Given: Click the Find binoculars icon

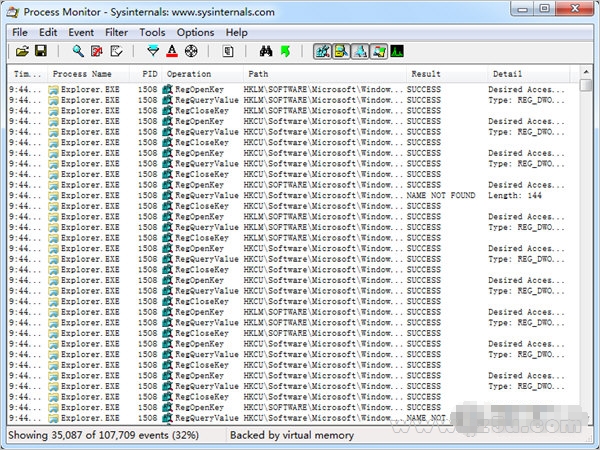Looking at the screenshot, I should pos(266,51).
